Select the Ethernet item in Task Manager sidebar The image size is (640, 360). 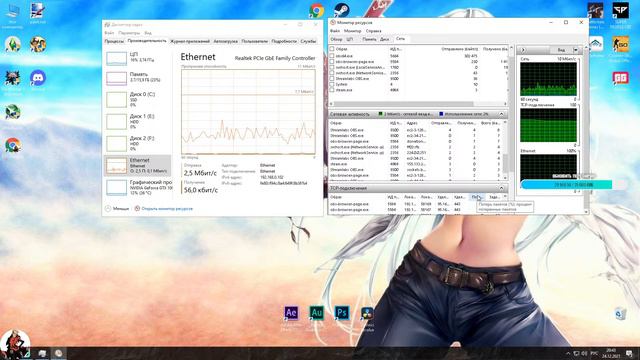pyautogui.click(x=138, y=165)
